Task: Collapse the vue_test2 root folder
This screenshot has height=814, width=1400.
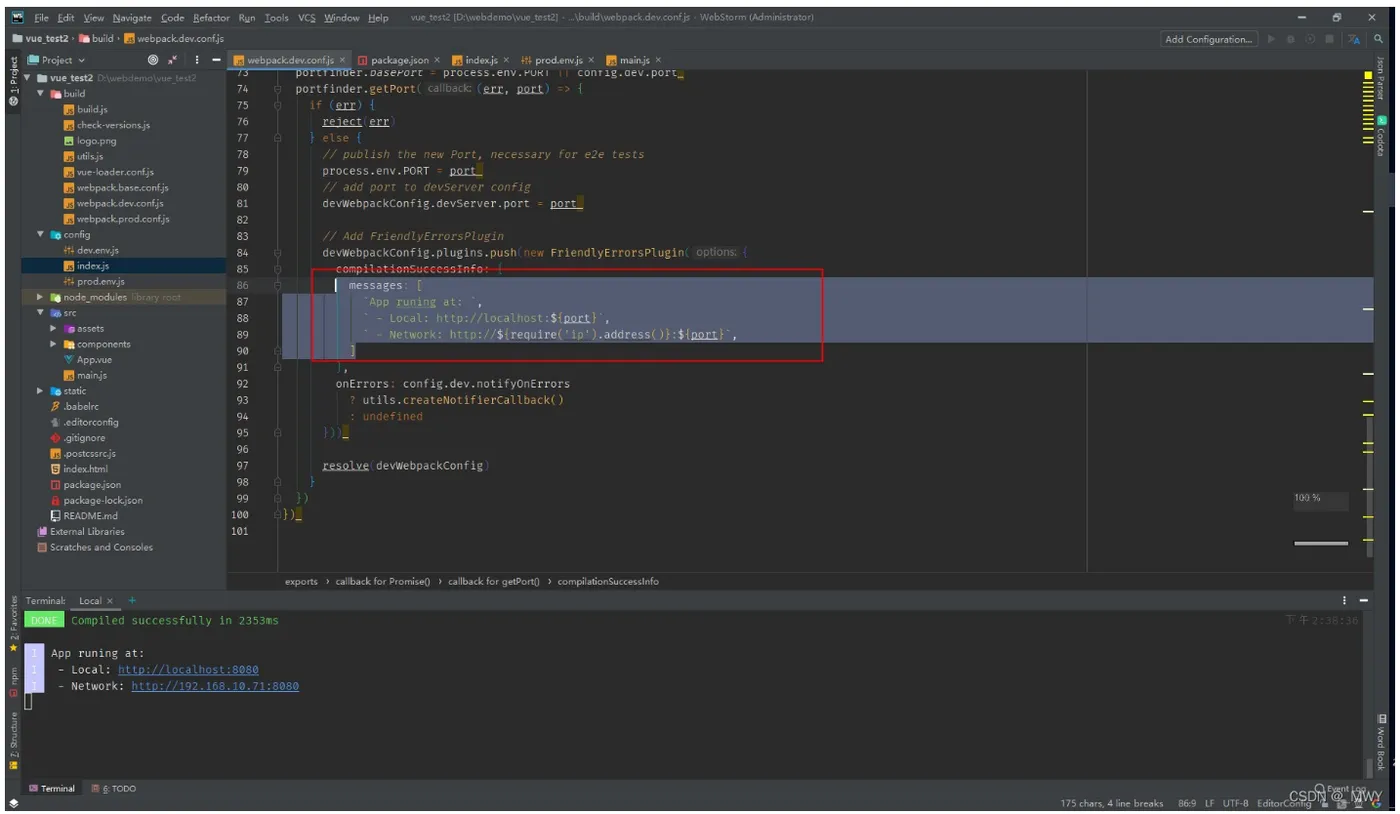Action: click(x=29, y=78)
